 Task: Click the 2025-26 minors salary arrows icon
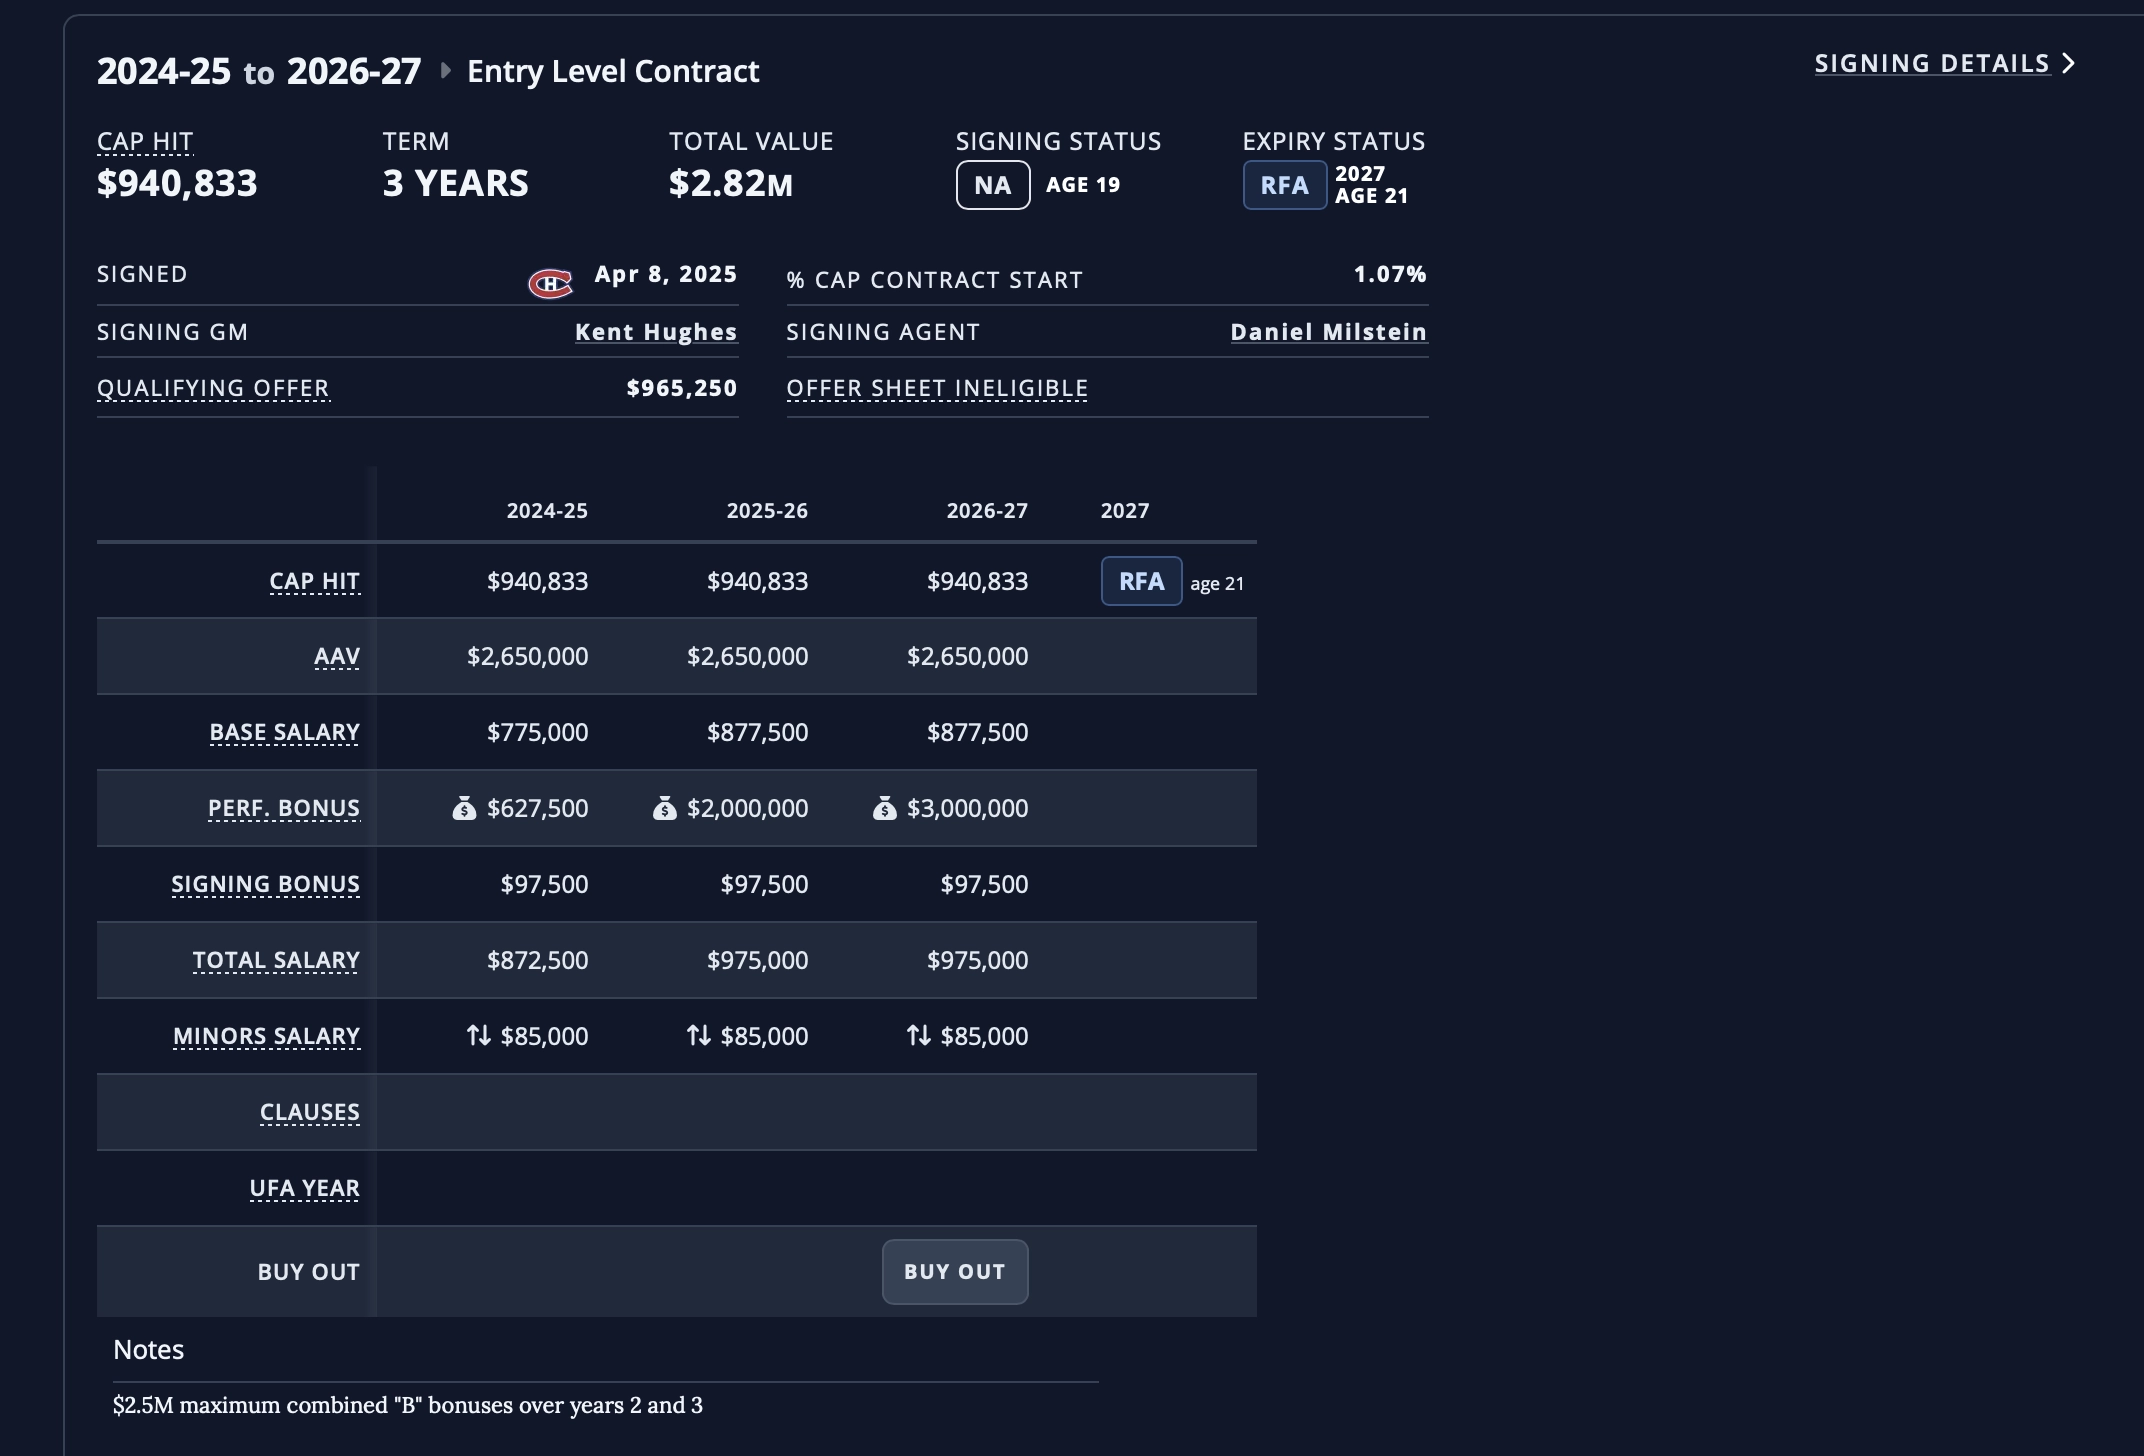point(699,1035)
